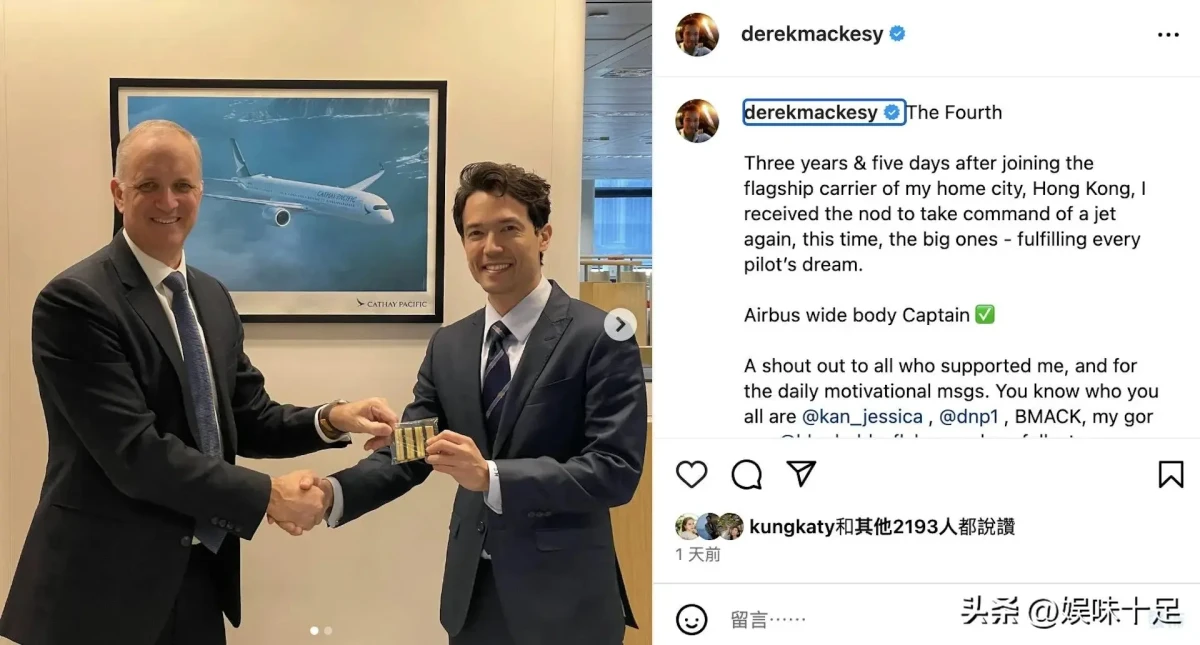Share post via paper plane icon
The width and height of the screenshot is (1200, 645).
pyautogui.click(x=801, y=474)
